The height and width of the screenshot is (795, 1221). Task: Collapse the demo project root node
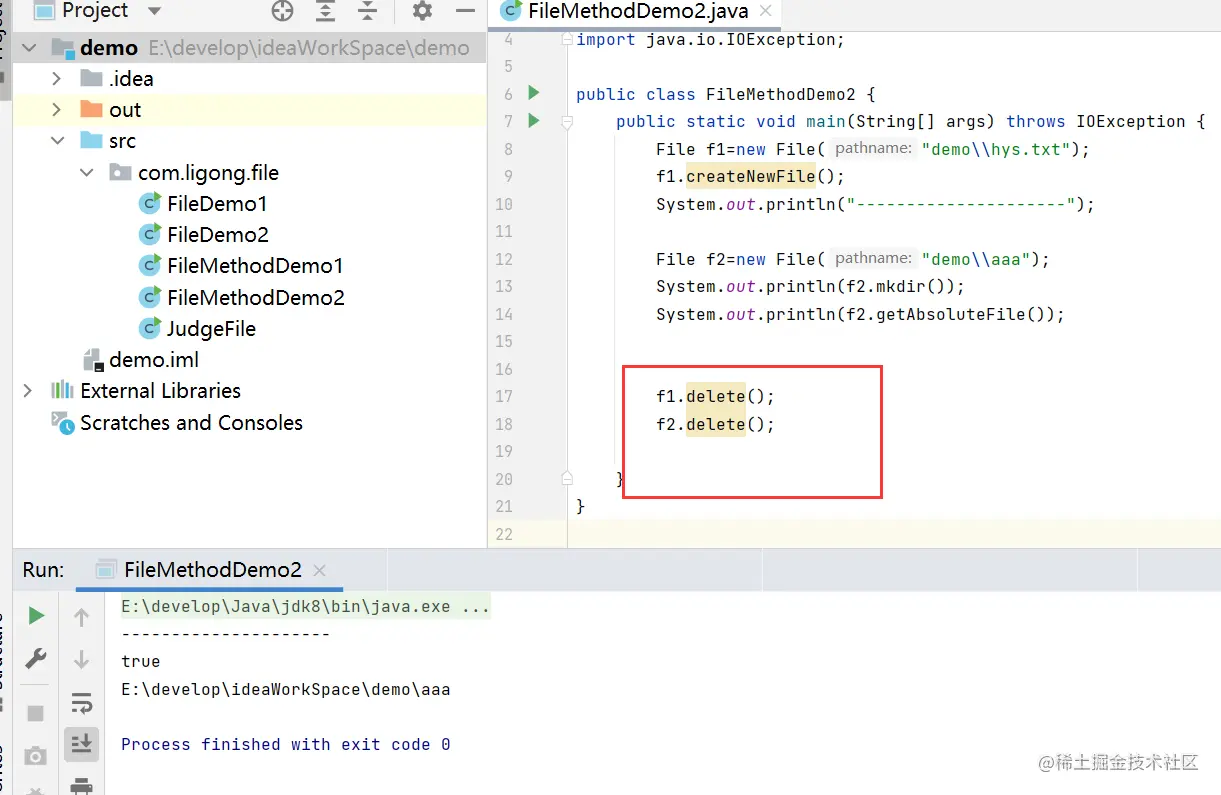click(28, 48)
